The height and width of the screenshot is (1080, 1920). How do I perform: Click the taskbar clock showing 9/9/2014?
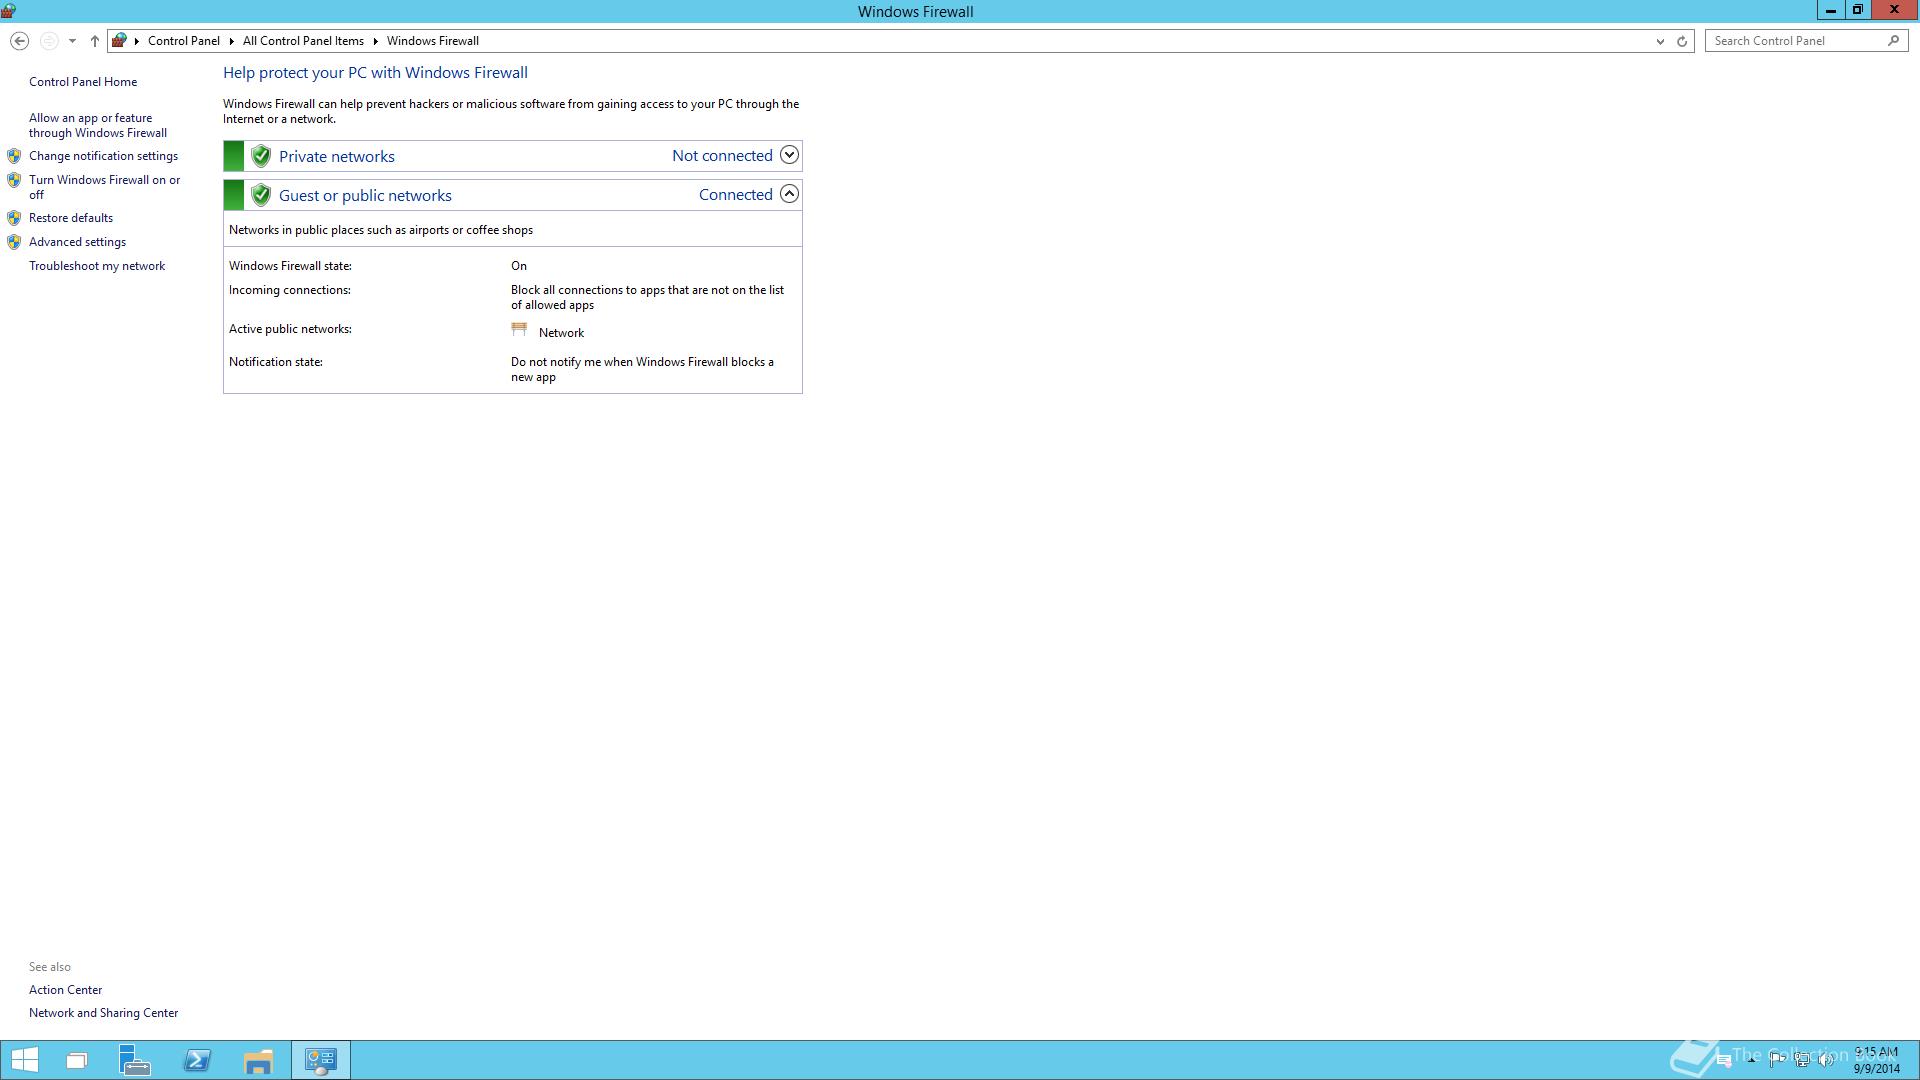1876,1060
